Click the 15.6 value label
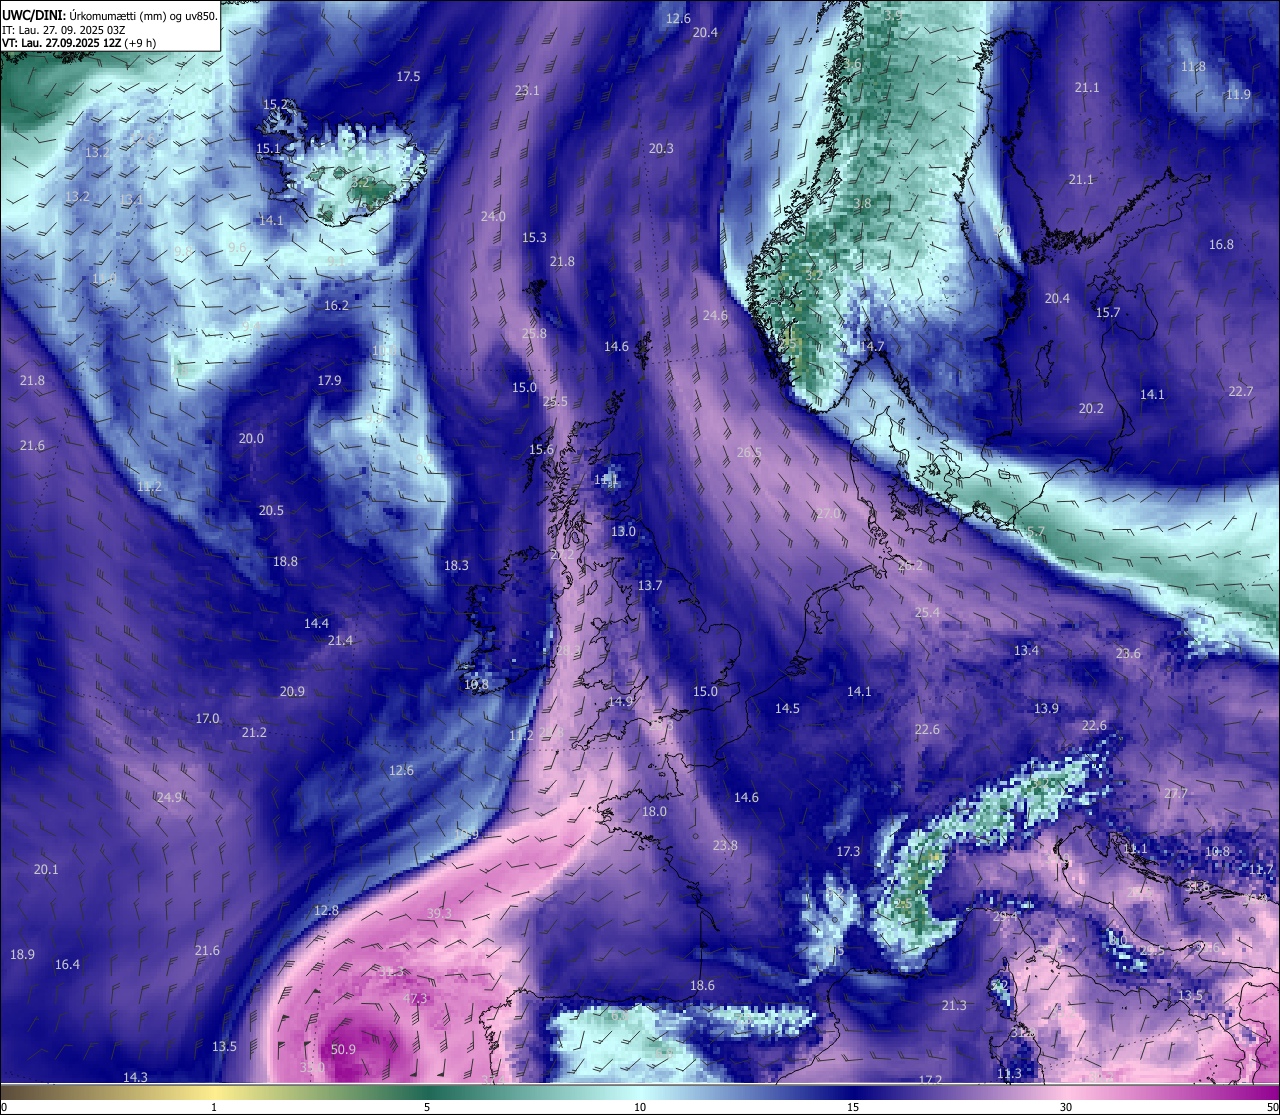The height and width of the screenshot is (1115, 1280). tap(541, 450)
